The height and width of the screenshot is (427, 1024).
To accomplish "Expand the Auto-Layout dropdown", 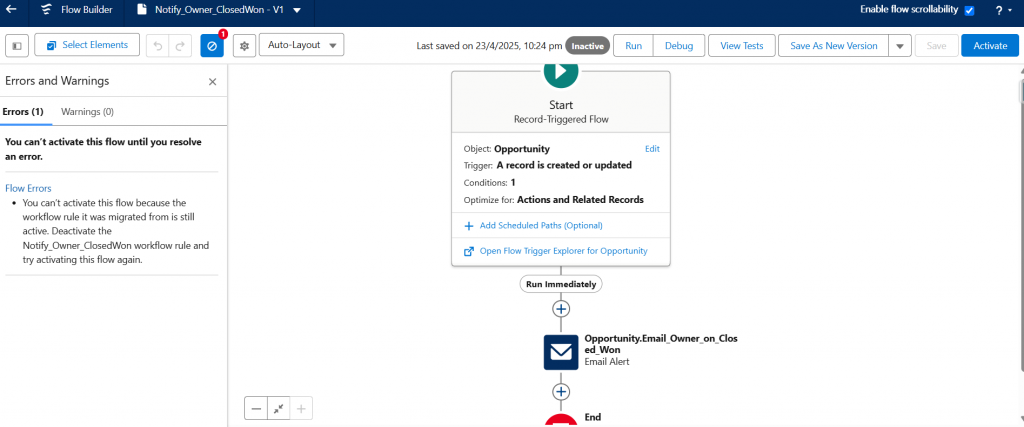I will click(x=301, y=45).
